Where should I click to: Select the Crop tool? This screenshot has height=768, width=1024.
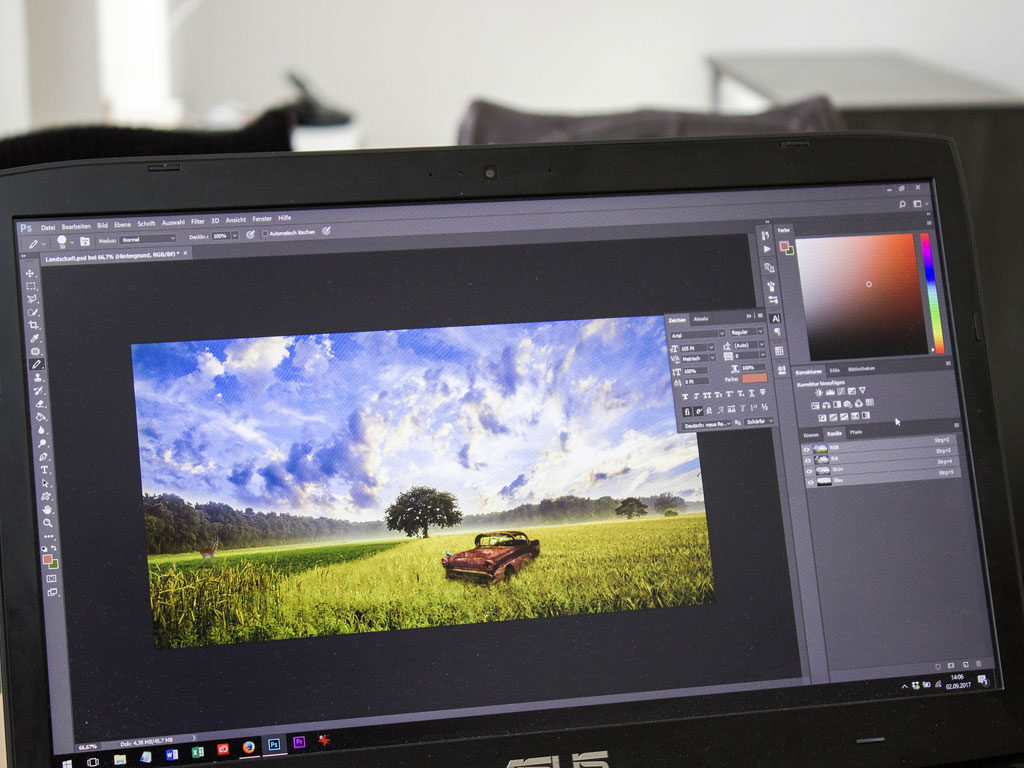pyautogui.click(x=34, y=325)
